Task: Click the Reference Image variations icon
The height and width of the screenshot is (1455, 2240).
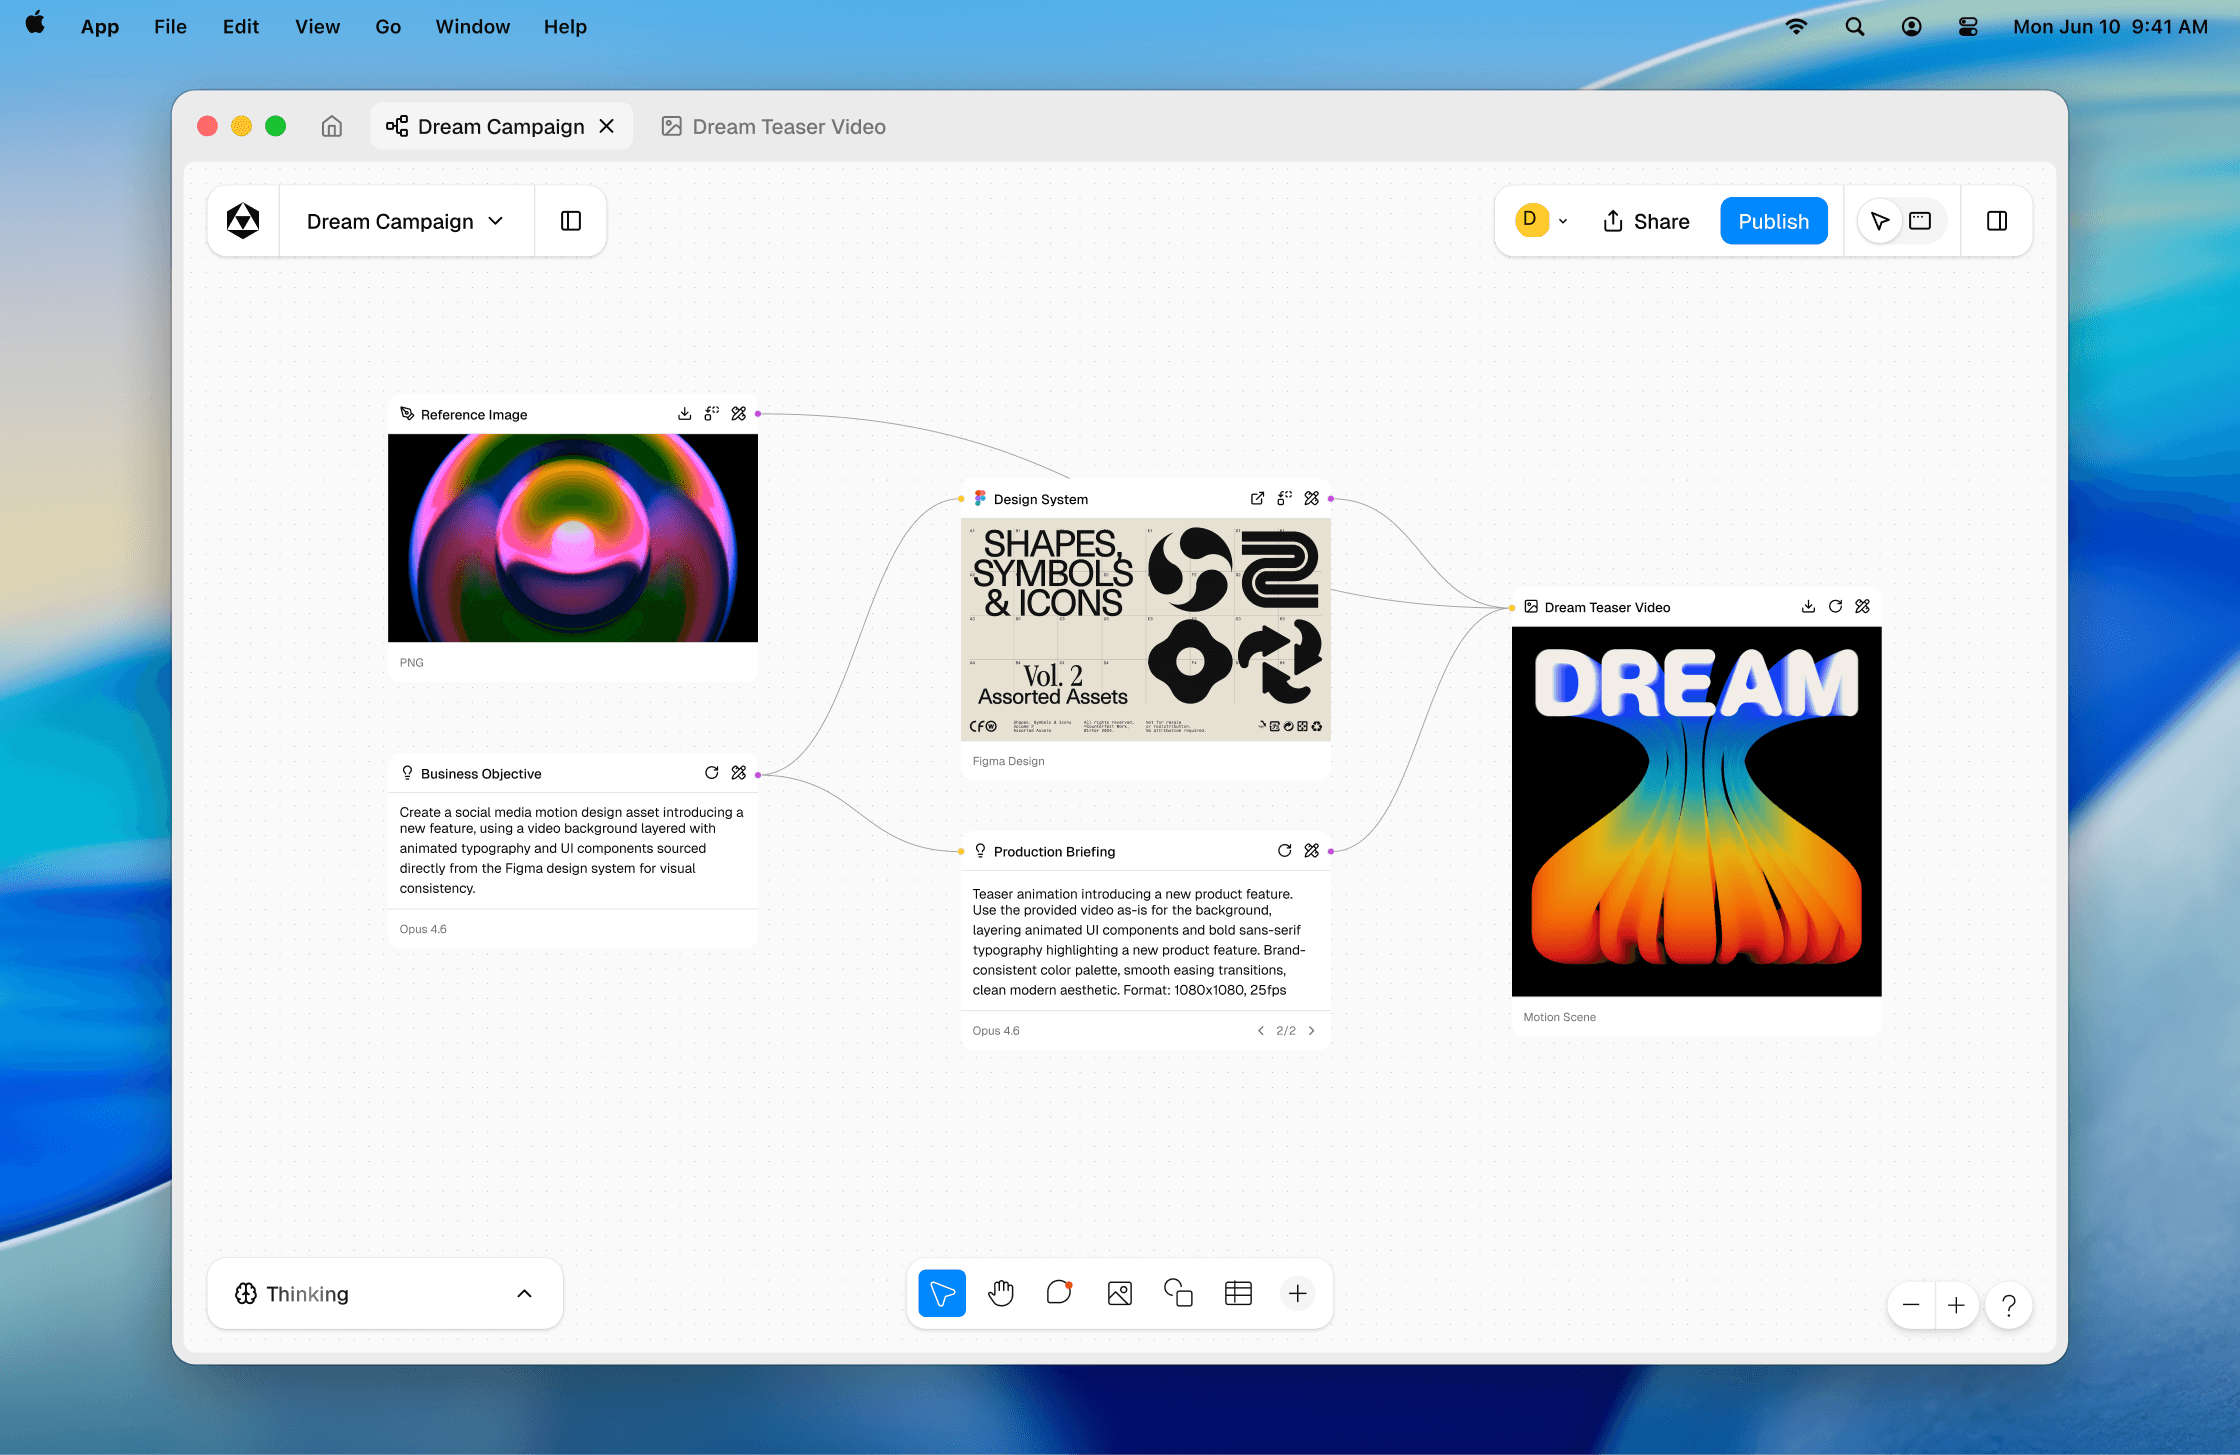Action: [711, 414]
